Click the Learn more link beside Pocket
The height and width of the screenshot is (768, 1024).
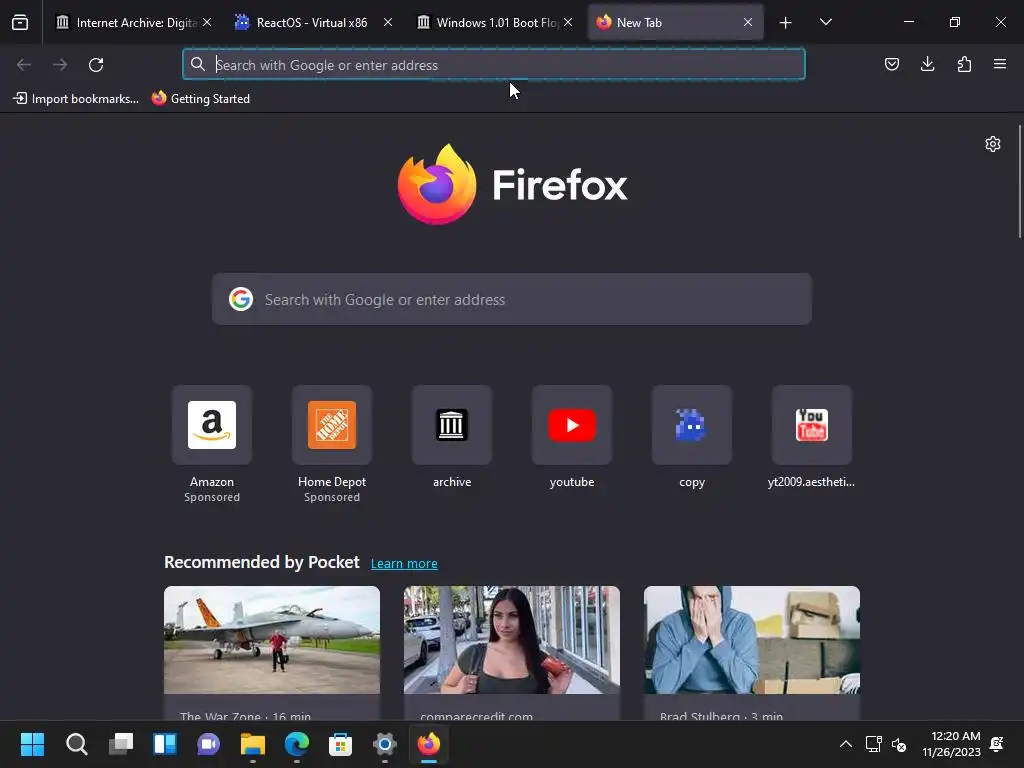(x=404, y=564)
